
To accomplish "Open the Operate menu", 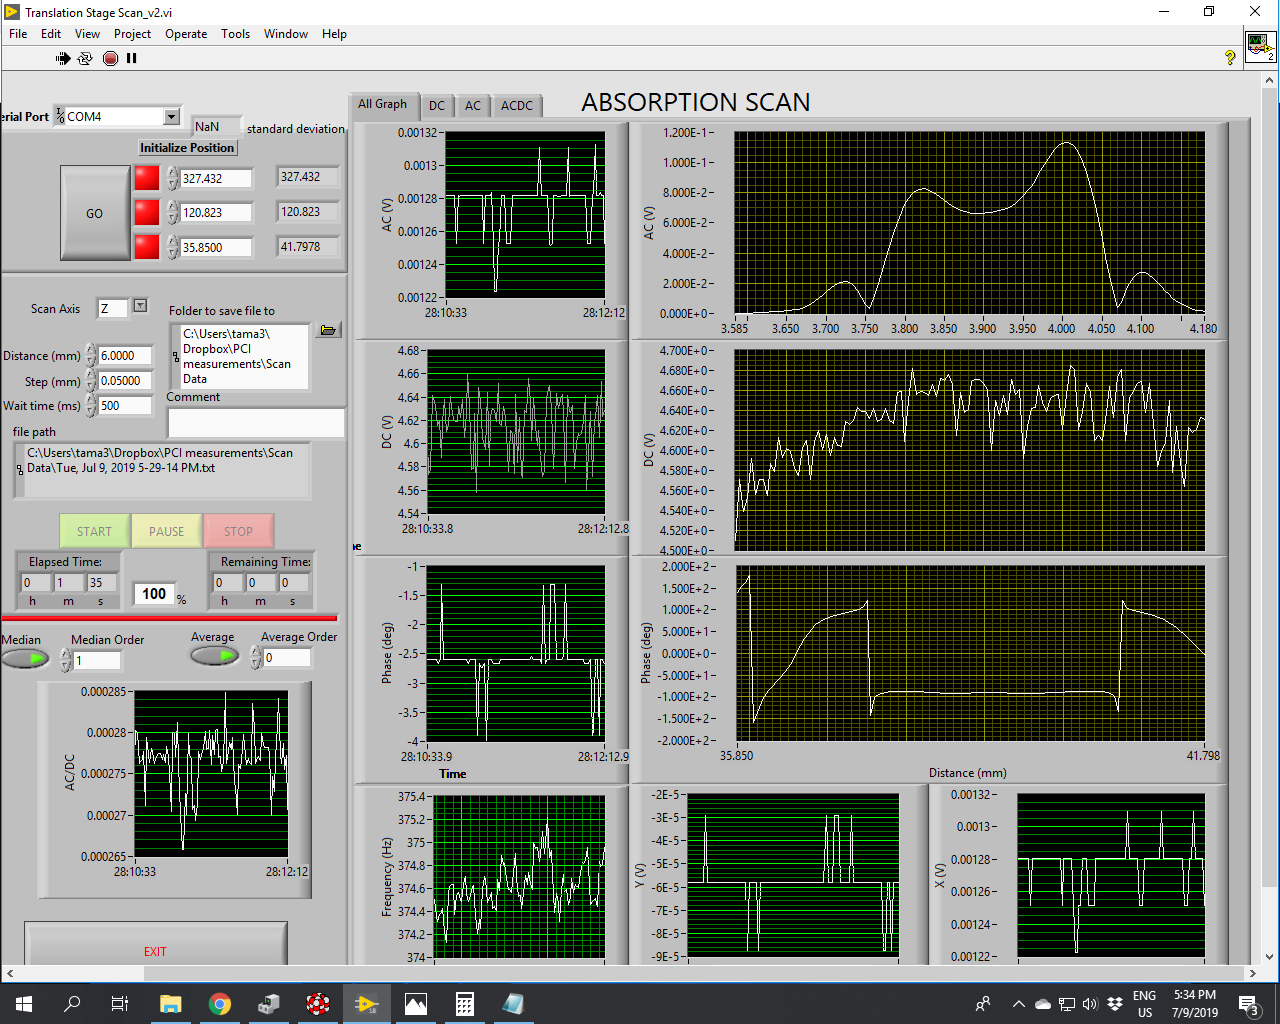I will point(186,34).
